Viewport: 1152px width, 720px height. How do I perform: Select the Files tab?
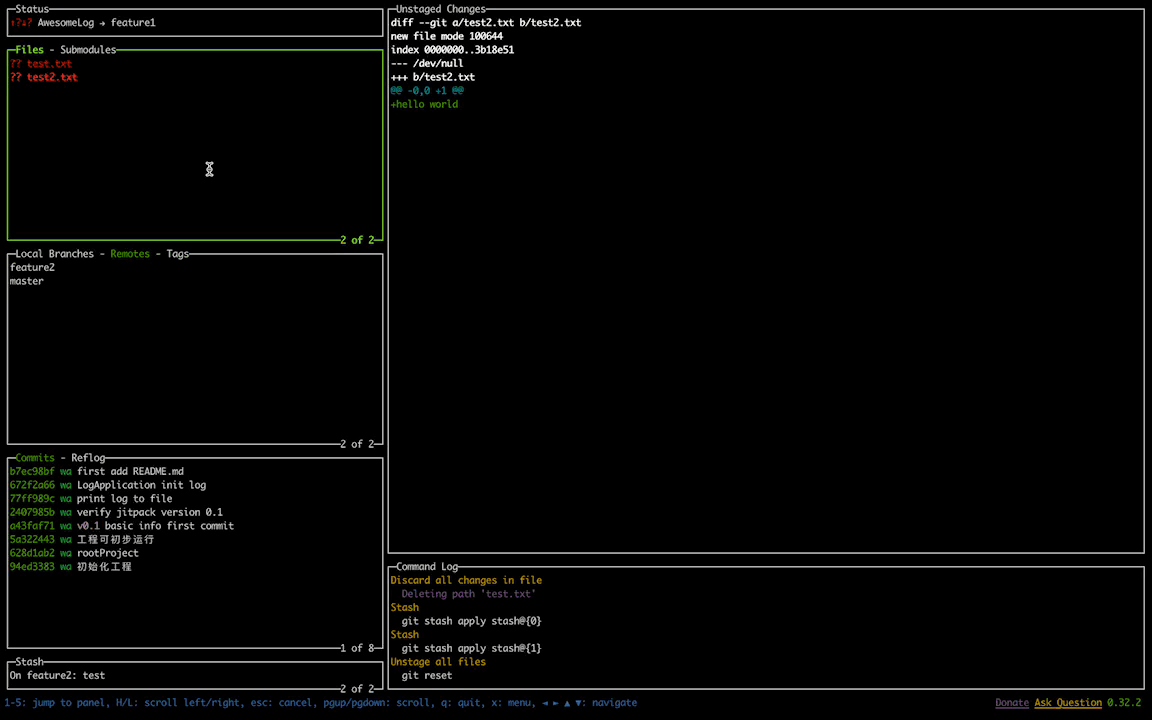(x=29, y=50)
